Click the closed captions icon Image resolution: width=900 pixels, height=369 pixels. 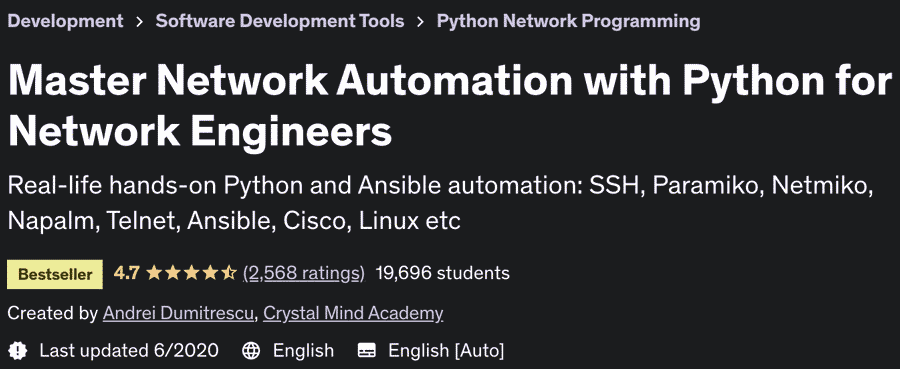click(366, 350)
